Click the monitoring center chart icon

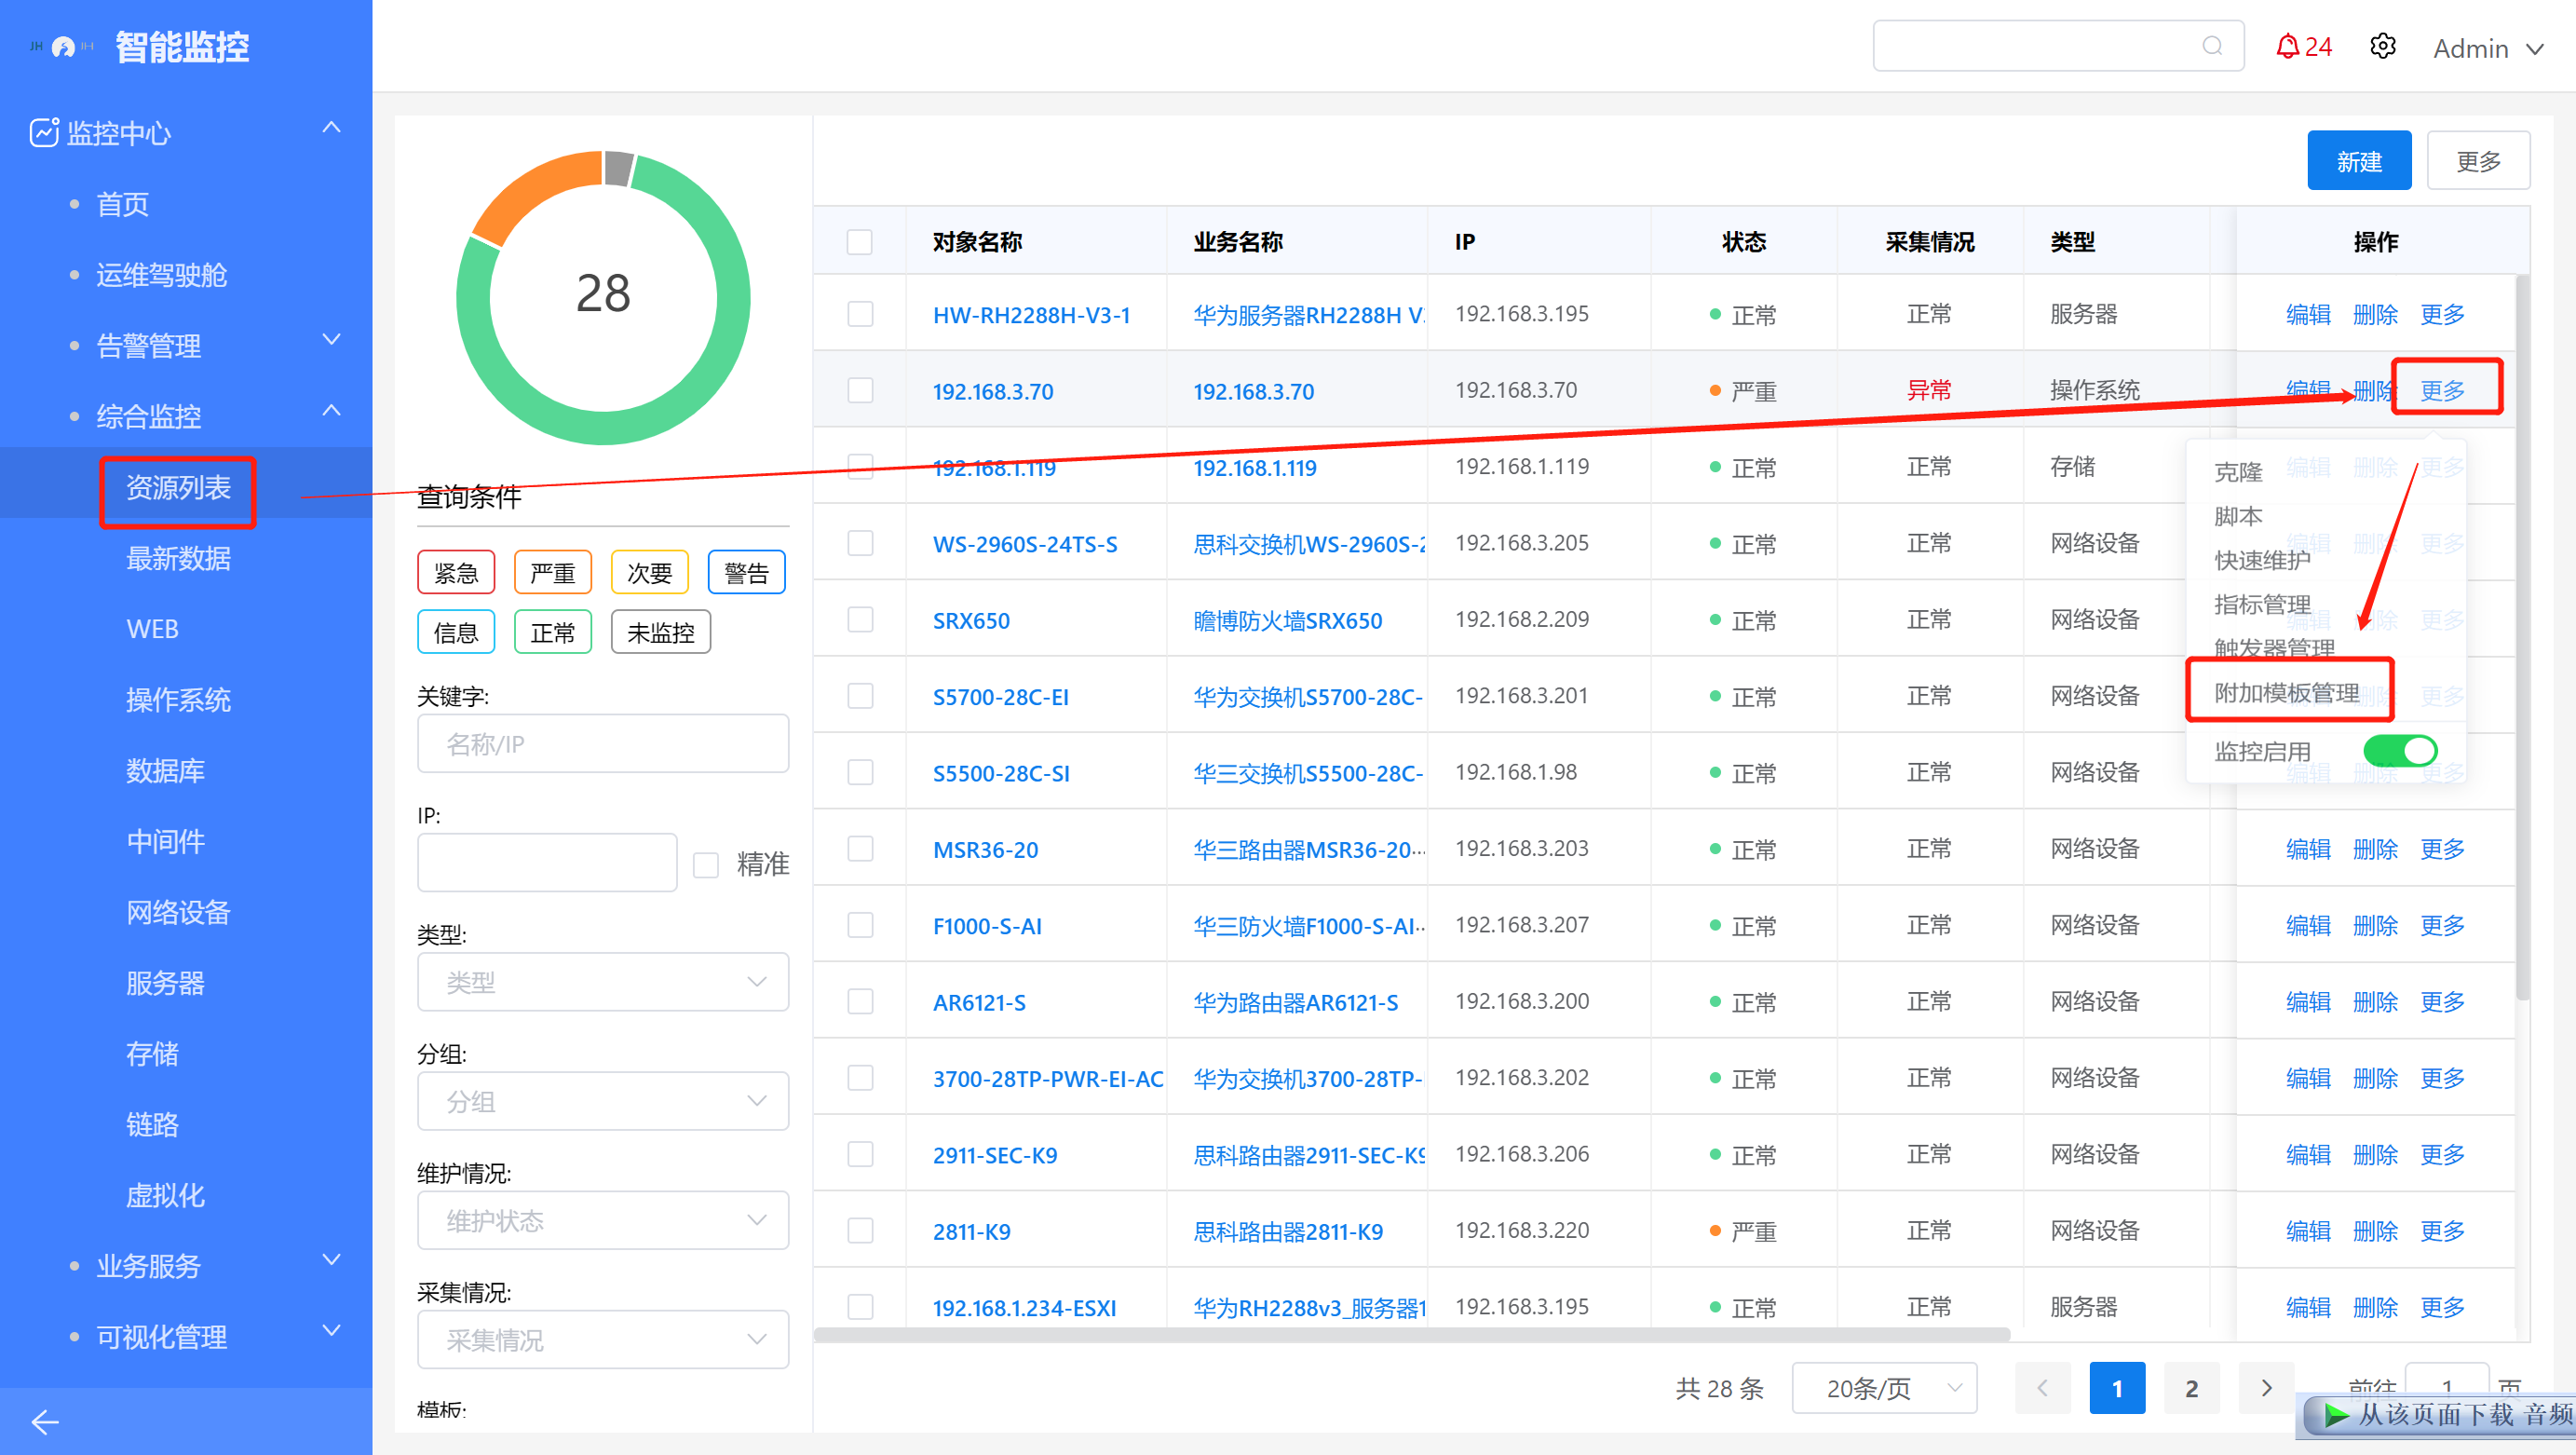(44, 132)
